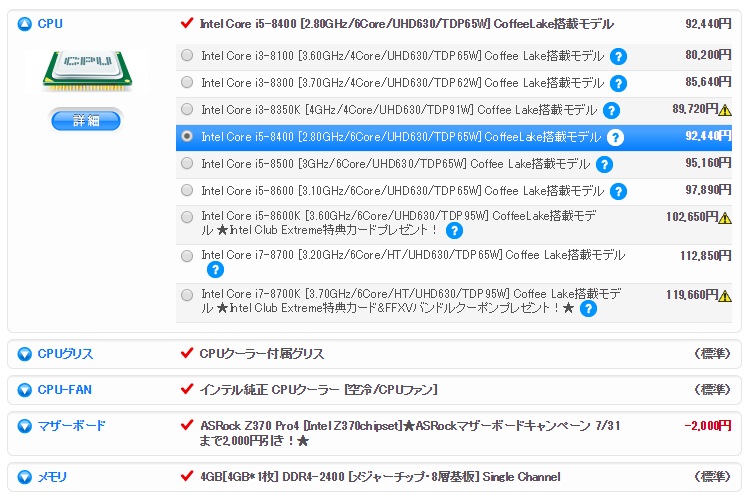Click warning icon beside 119,660円 price
The height and width of the screenshot is (496, 747).
coord(725,296)
